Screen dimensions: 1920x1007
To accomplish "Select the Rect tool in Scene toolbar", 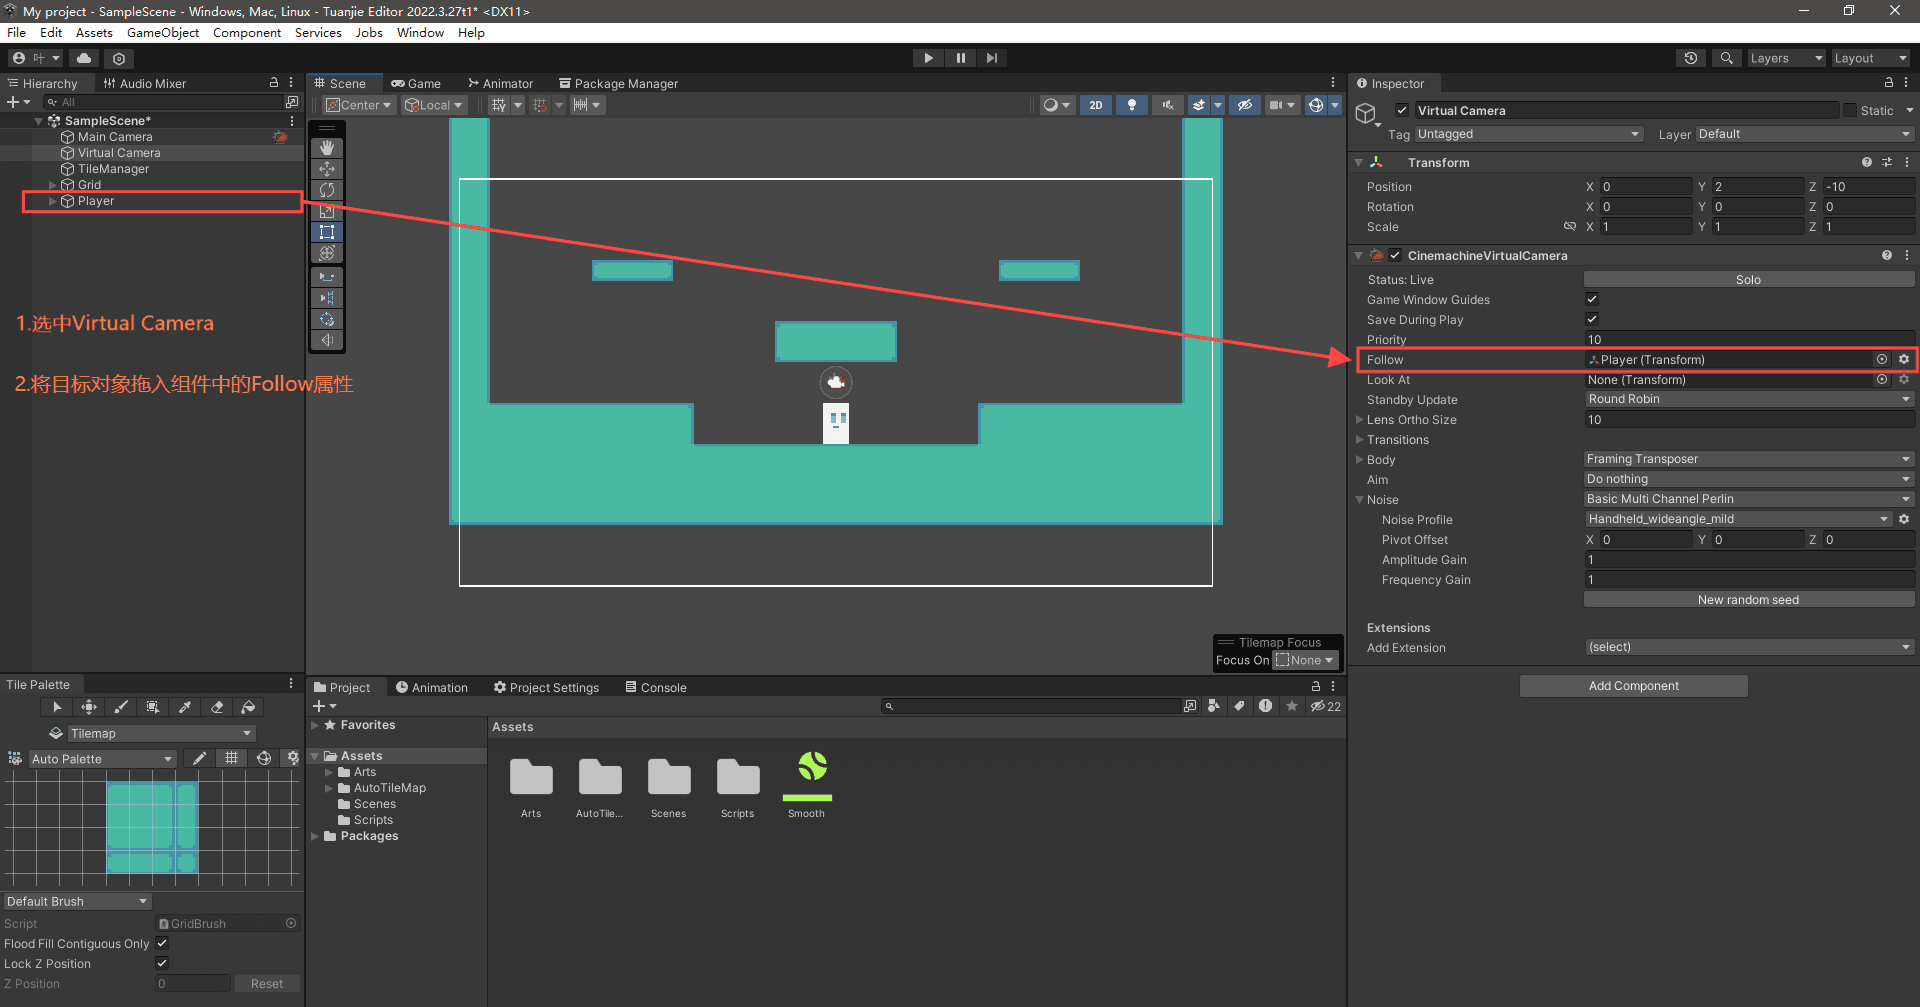I will coord(327,232).
